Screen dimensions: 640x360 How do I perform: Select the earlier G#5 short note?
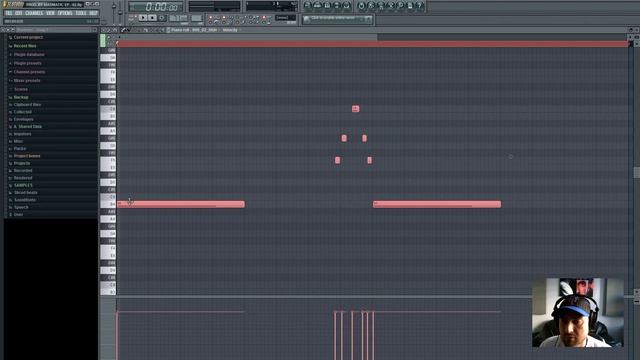[344, 138]
